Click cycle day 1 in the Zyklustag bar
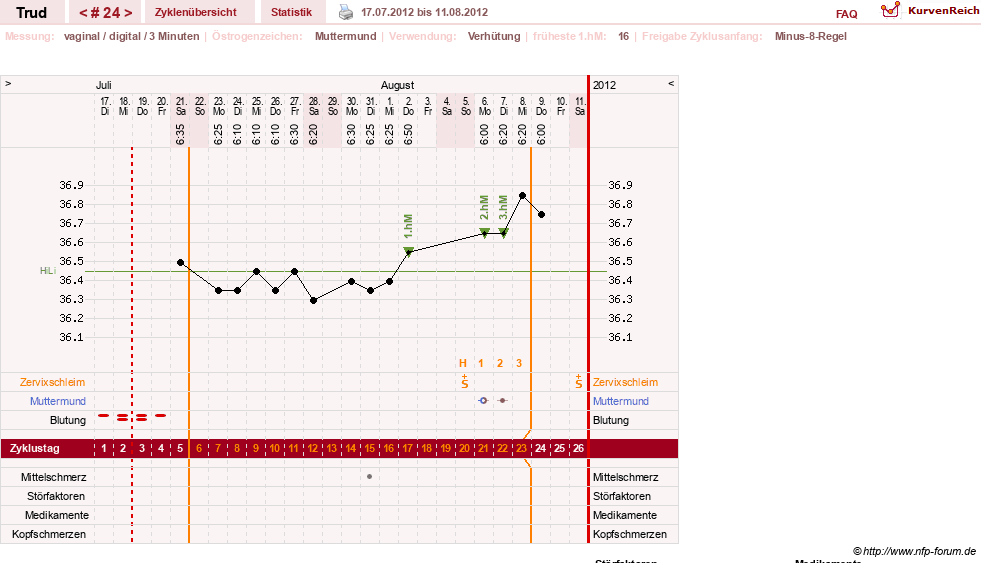This screenshot has height=563, width=981. click(104, 449)
